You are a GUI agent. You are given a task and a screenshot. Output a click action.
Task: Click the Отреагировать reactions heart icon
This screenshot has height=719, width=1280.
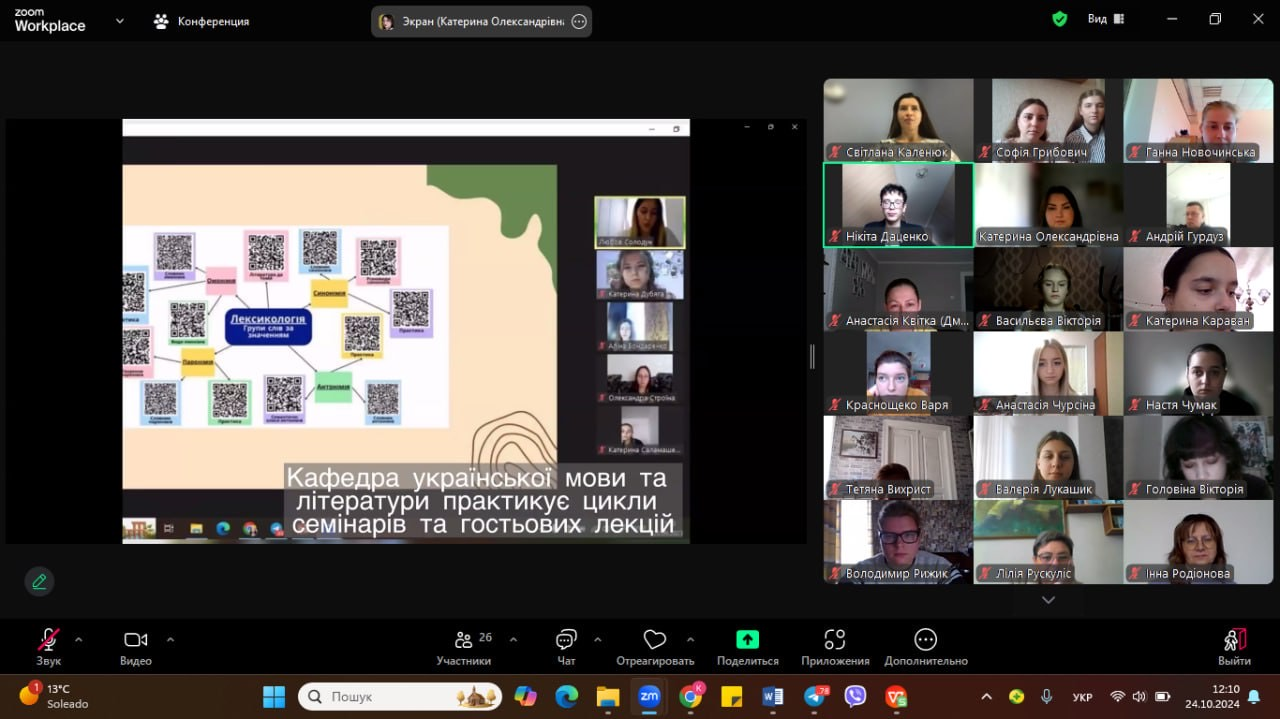[655, 641]
